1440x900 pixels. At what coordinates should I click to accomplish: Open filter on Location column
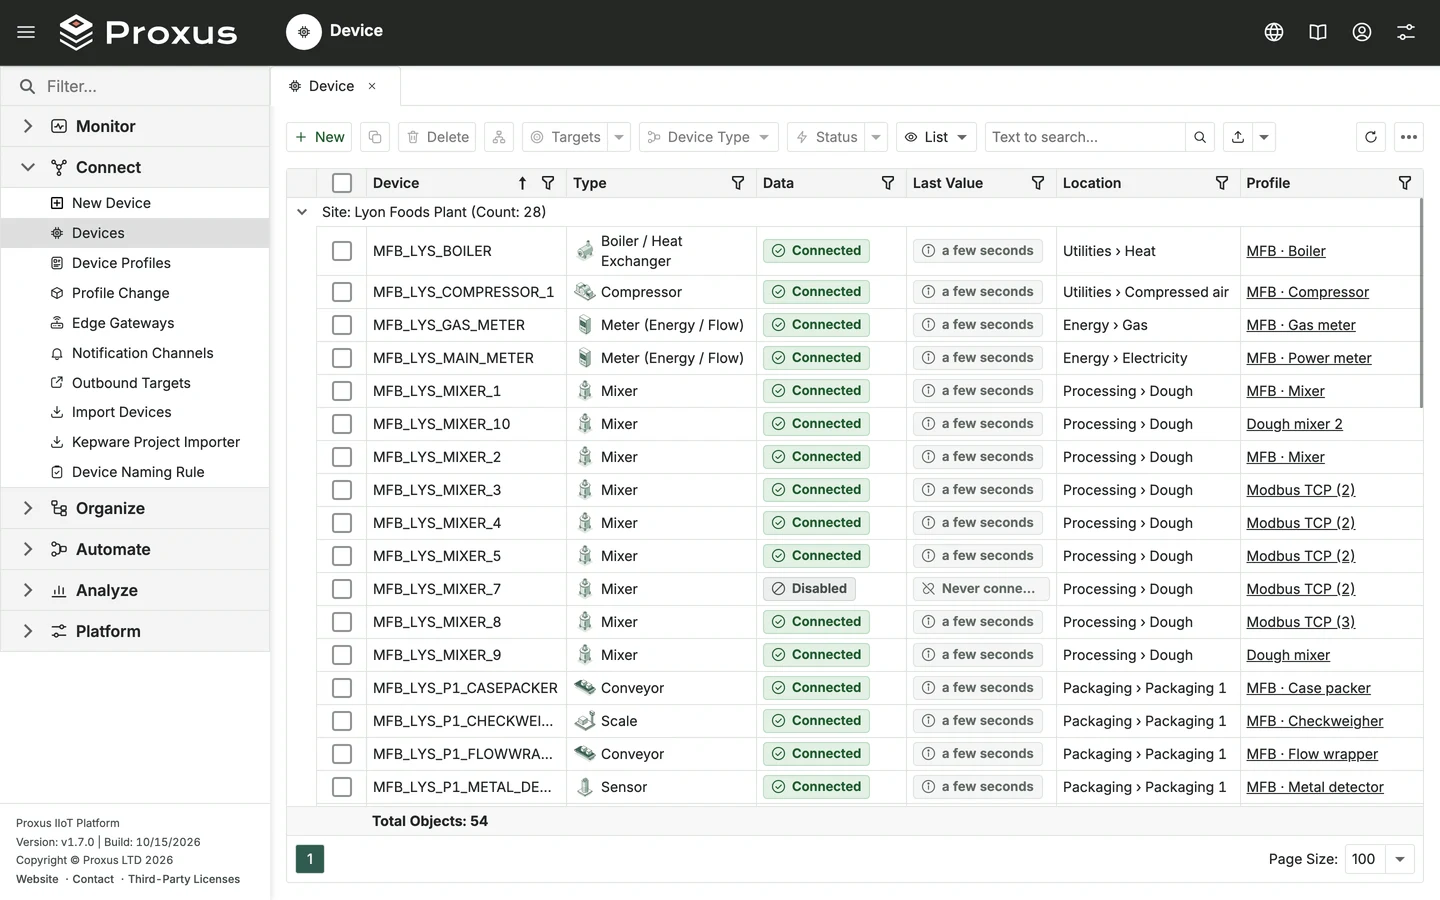tap(1222, 183)
